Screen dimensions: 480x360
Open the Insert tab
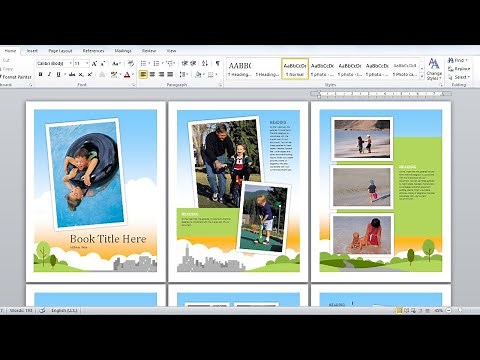pos(32,51)
